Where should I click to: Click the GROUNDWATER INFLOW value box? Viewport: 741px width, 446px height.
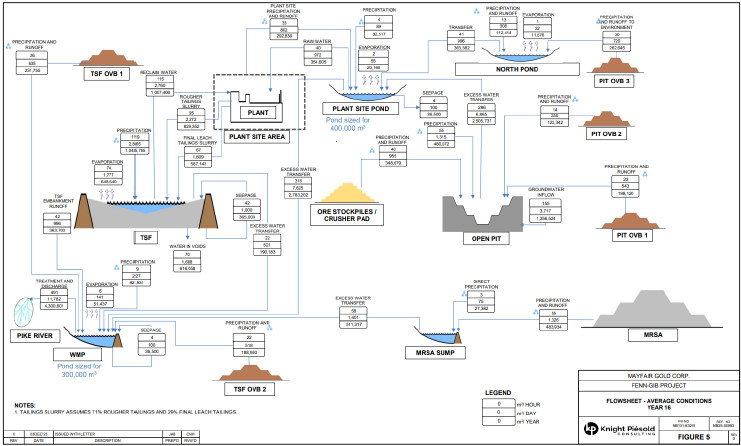click(x=545, y=211)
